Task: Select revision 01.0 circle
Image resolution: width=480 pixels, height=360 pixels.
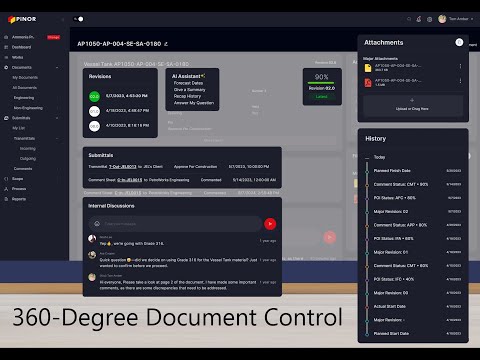Action: 94,111
